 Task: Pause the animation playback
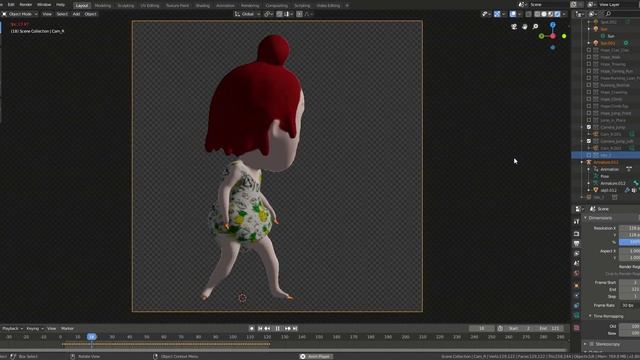click(x=278, y=329)
